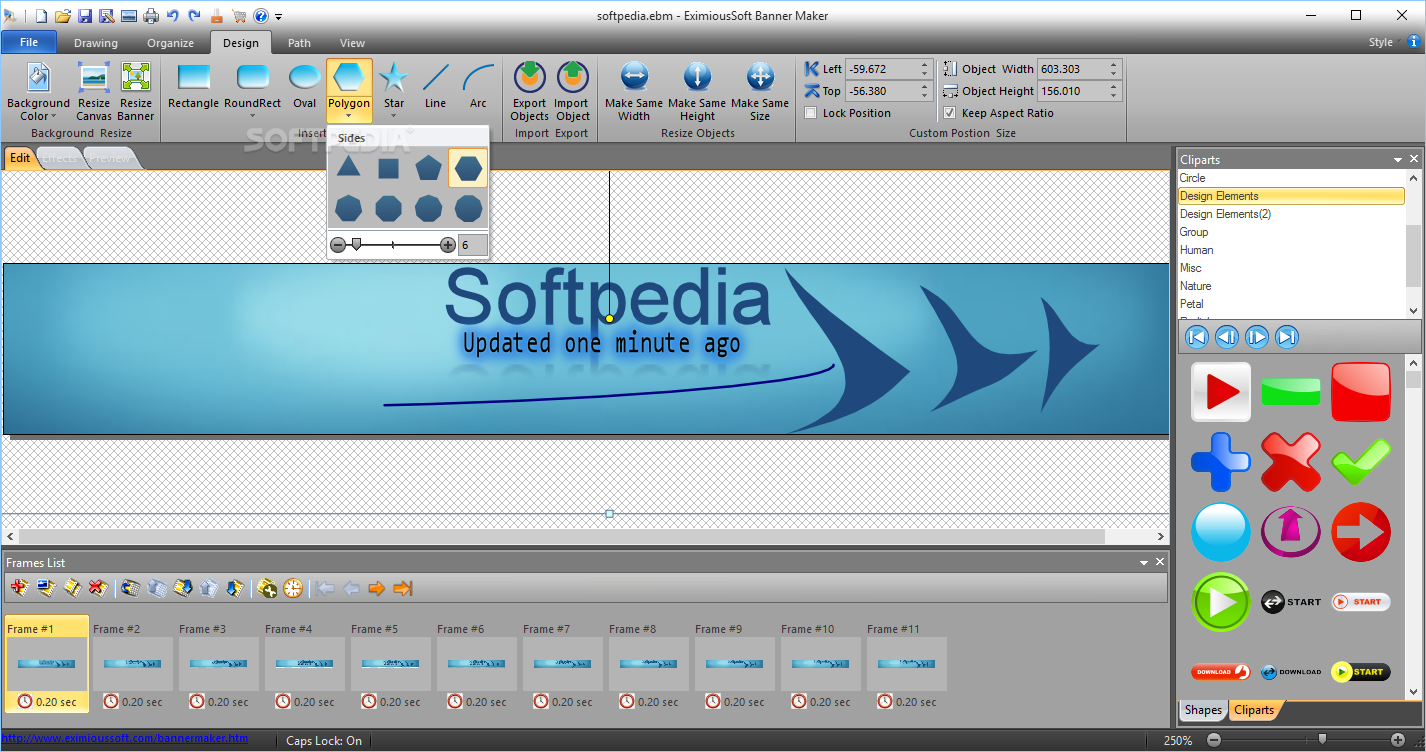The image size is (1426, 752).
Task: Open the eximioussoft.com website link
Action: pyautogui.click(x=126, y=739)
